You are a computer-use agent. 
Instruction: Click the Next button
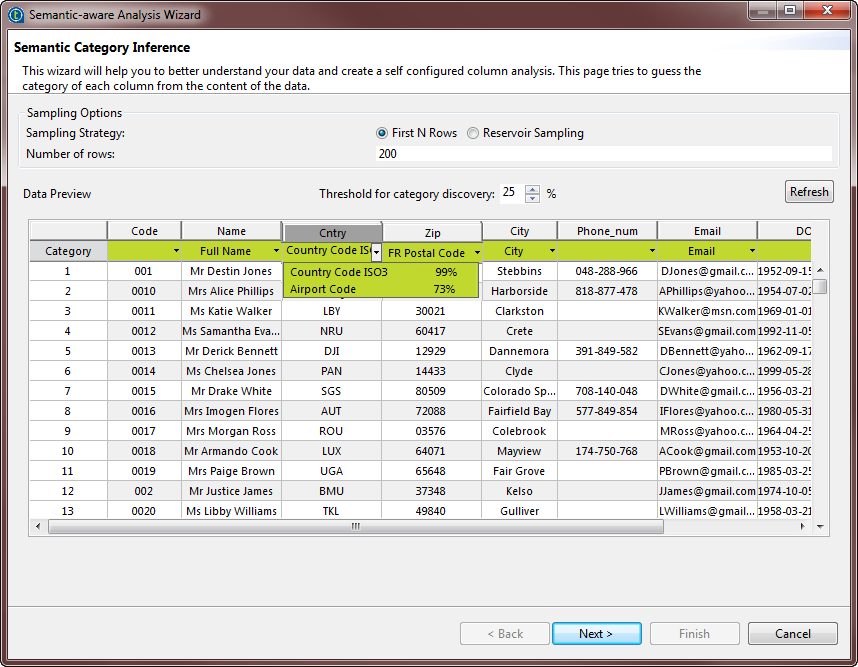pyautogui.click(x=596, y=633)
